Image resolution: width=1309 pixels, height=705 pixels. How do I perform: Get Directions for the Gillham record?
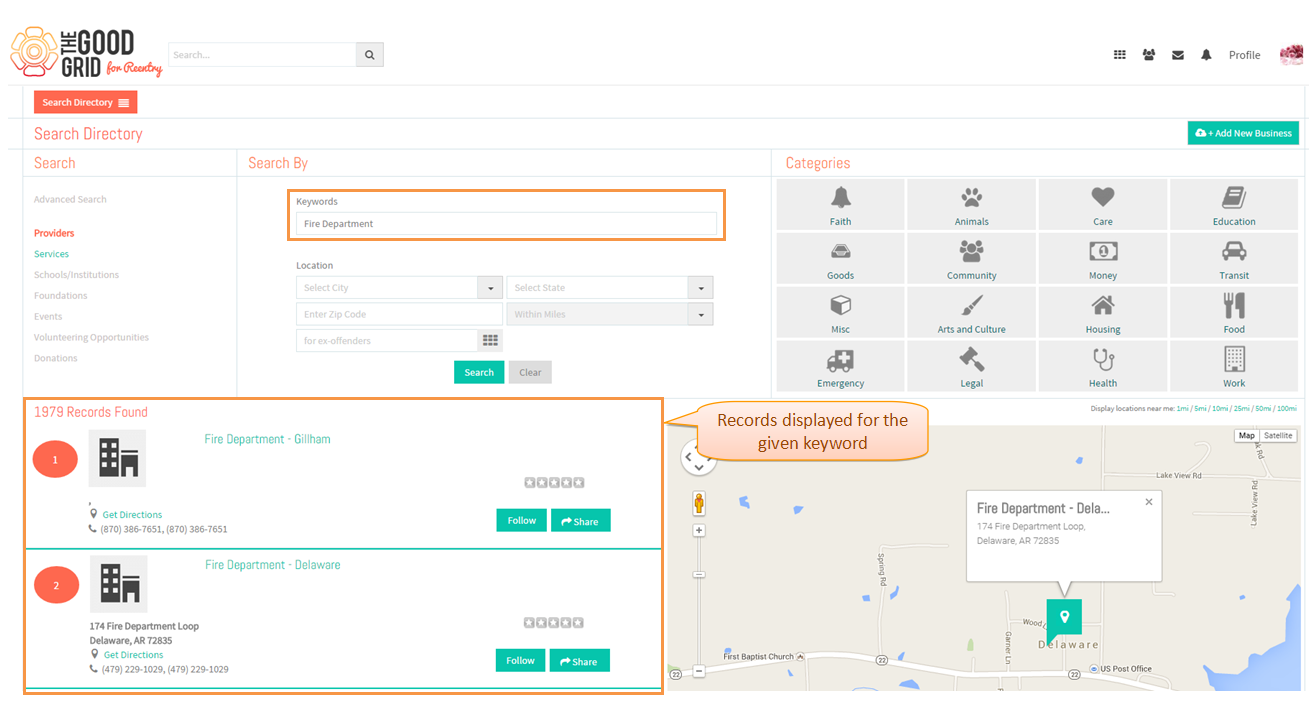tap(132, 515)
